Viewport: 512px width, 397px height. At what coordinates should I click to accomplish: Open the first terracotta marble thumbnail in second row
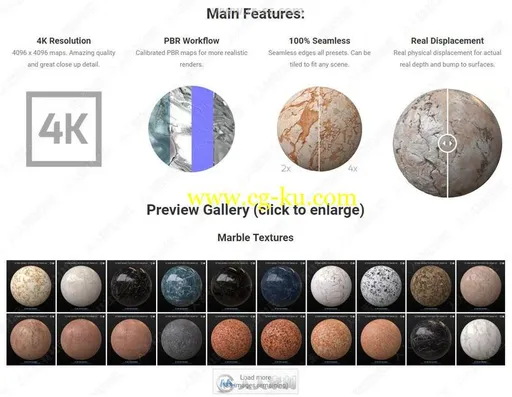click(x=31, y=339)
